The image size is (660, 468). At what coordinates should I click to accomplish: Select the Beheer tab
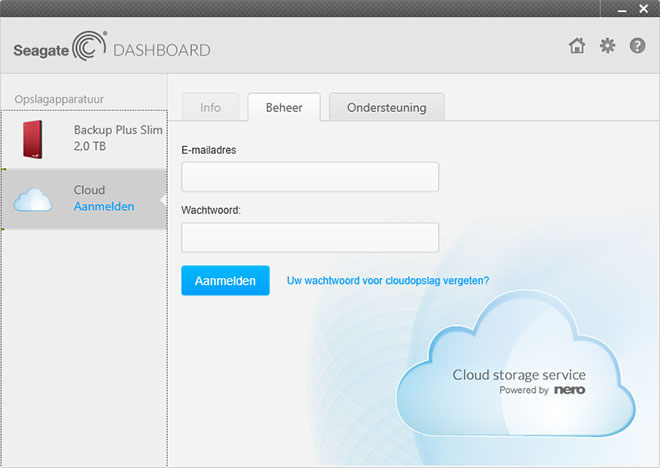[284, 107]
